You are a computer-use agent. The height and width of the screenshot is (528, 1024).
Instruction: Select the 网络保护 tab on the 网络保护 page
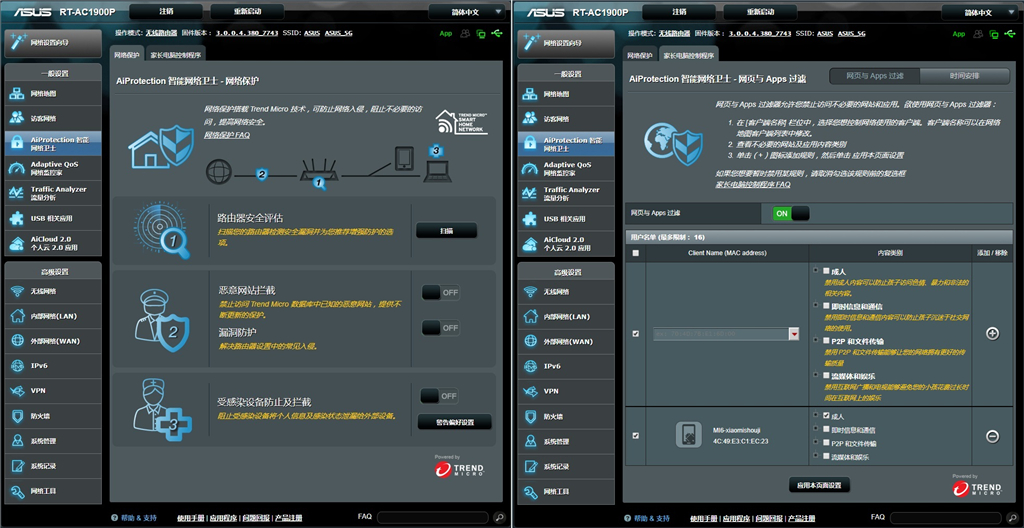(x=127, y=55)
